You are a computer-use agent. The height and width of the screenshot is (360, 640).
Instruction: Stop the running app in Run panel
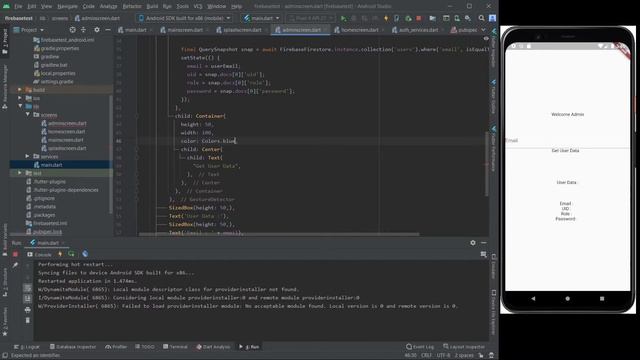15,254
